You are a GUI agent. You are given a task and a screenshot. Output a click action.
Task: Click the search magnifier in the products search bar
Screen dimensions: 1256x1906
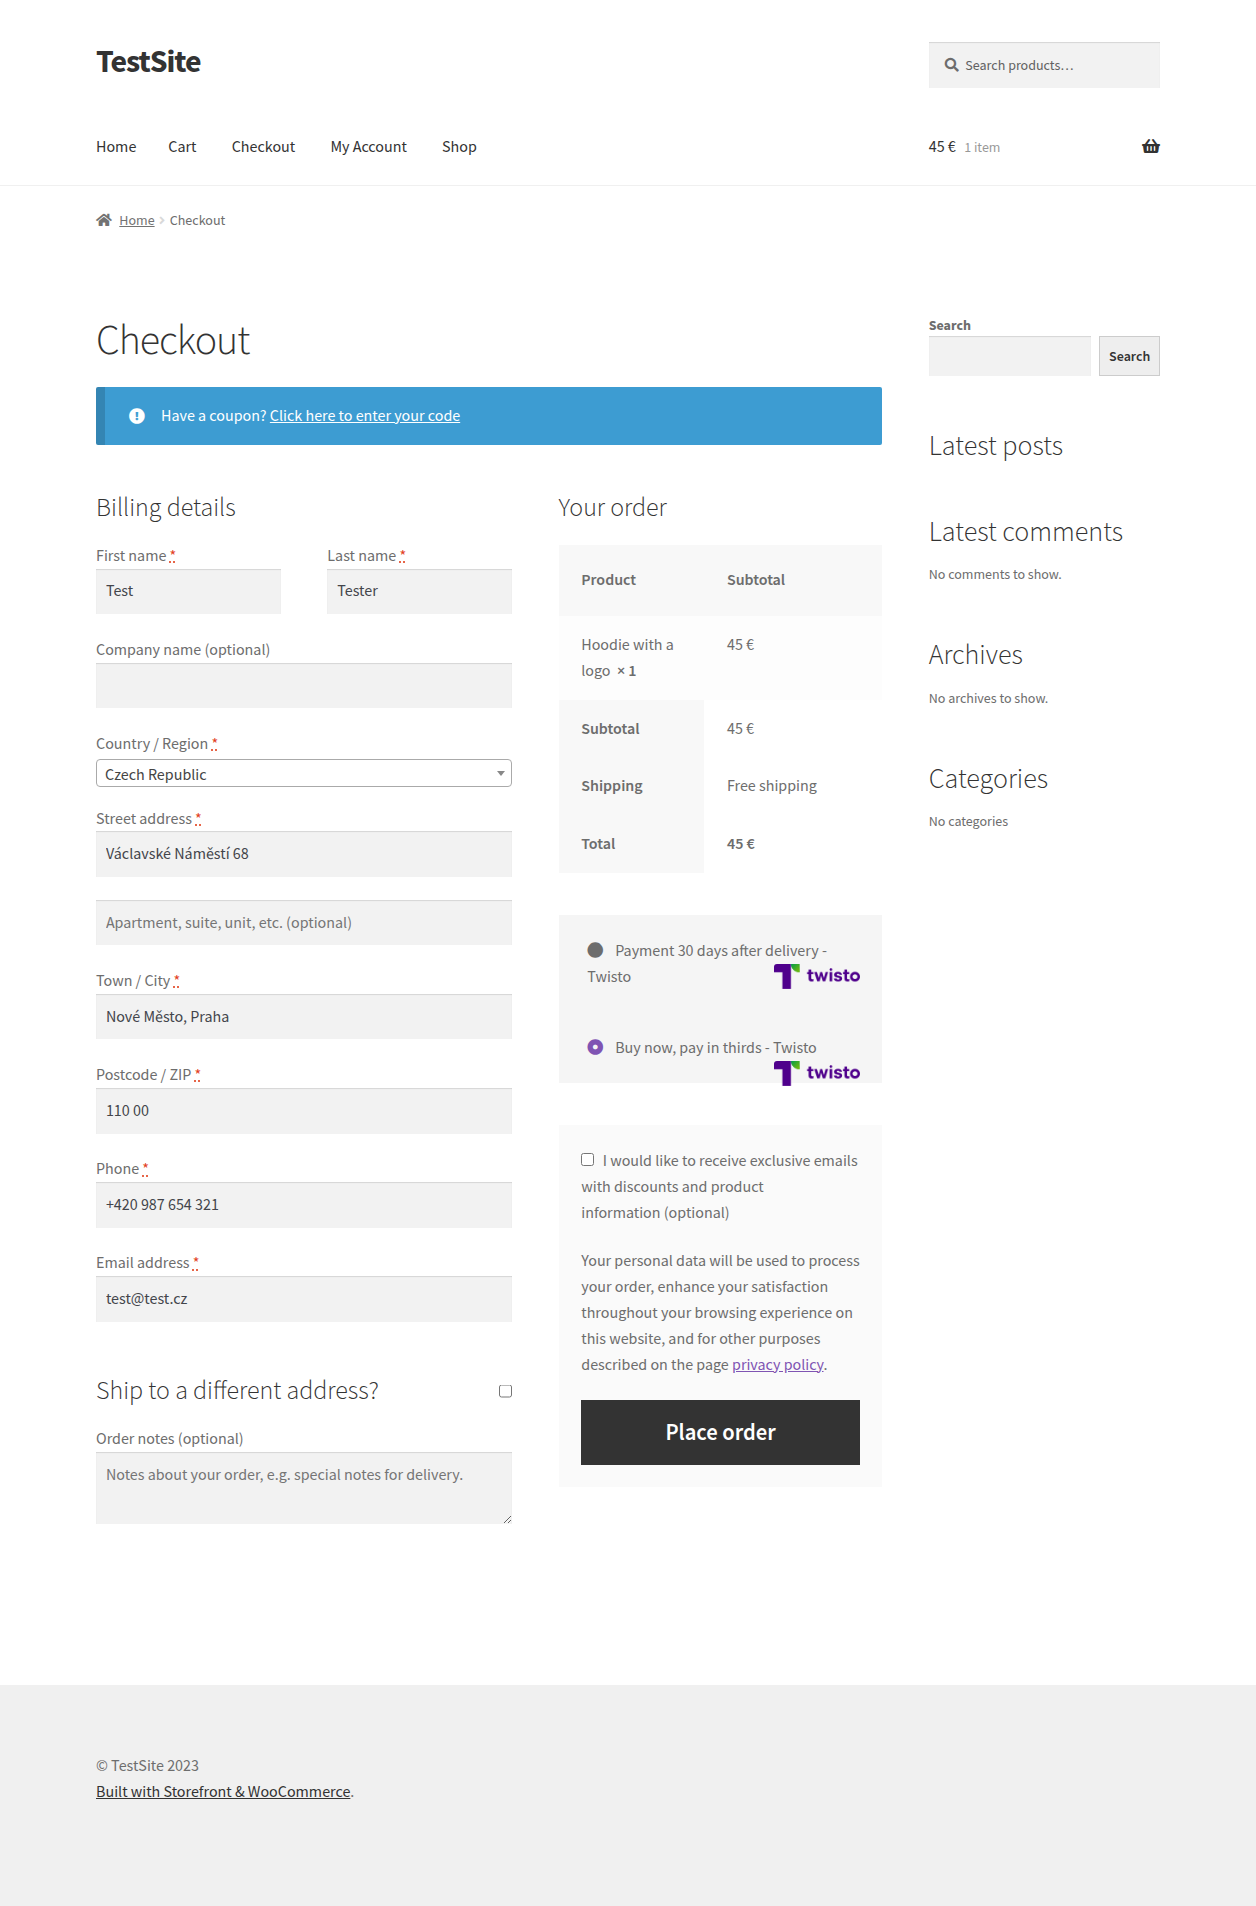point(951,64)
